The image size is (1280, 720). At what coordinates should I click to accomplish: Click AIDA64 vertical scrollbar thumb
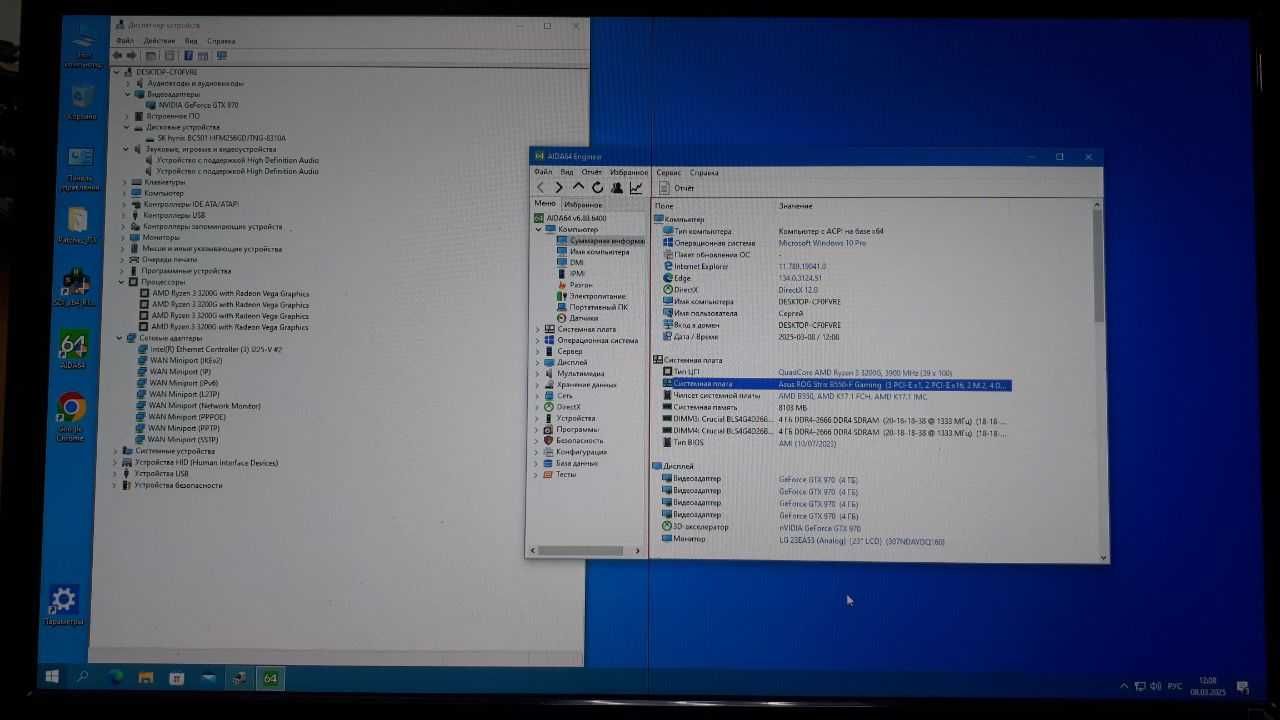coord(1098,266)
